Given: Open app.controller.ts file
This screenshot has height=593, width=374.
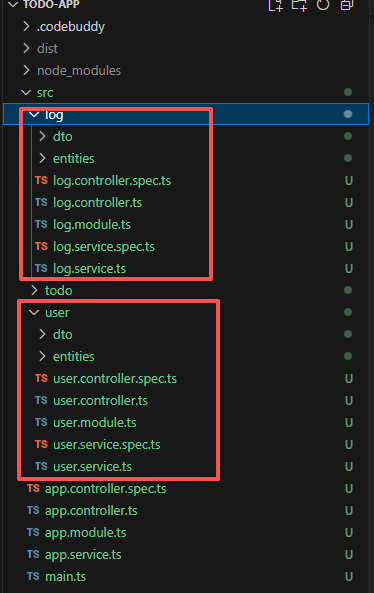Looking at the screenshot, I should tap(91, 511).
